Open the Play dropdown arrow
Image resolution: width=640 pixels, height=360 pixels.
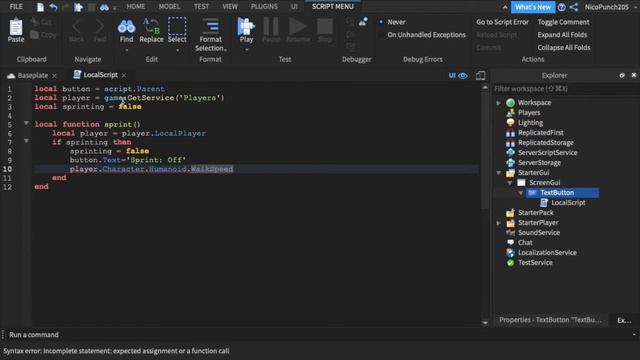tap(246, 50)
